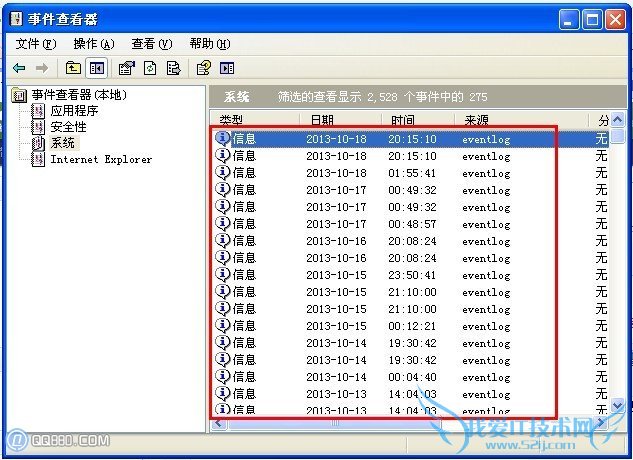
Task: Click date 2013-10-16 in the 20:08:24 selected-adjacent first row
Action: (x=336, y=241)
